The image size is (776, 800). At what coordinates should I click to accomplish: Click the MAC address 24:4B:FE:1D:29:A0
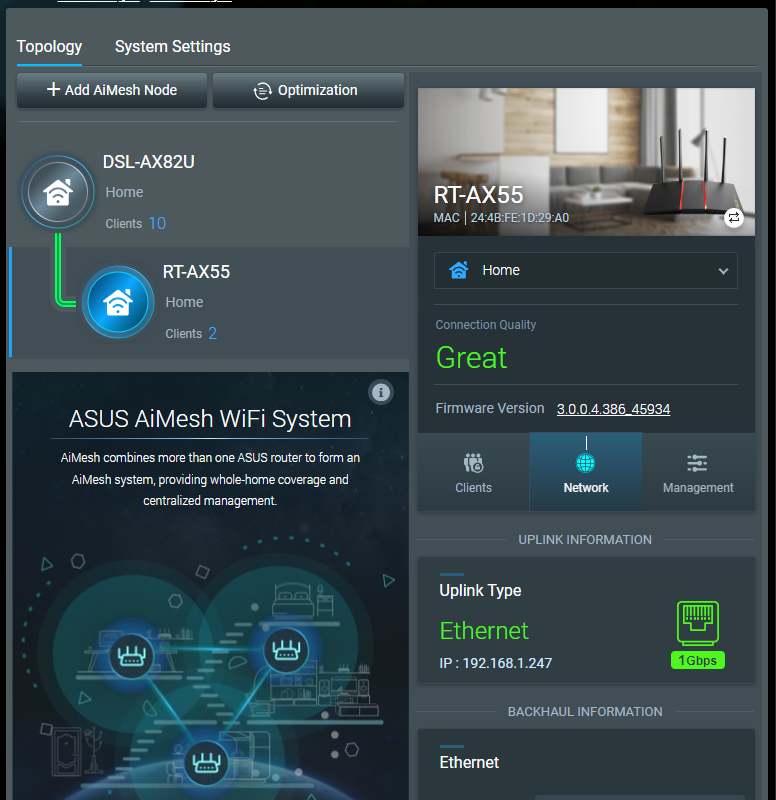pyautogui.click(x=519, y=218)
